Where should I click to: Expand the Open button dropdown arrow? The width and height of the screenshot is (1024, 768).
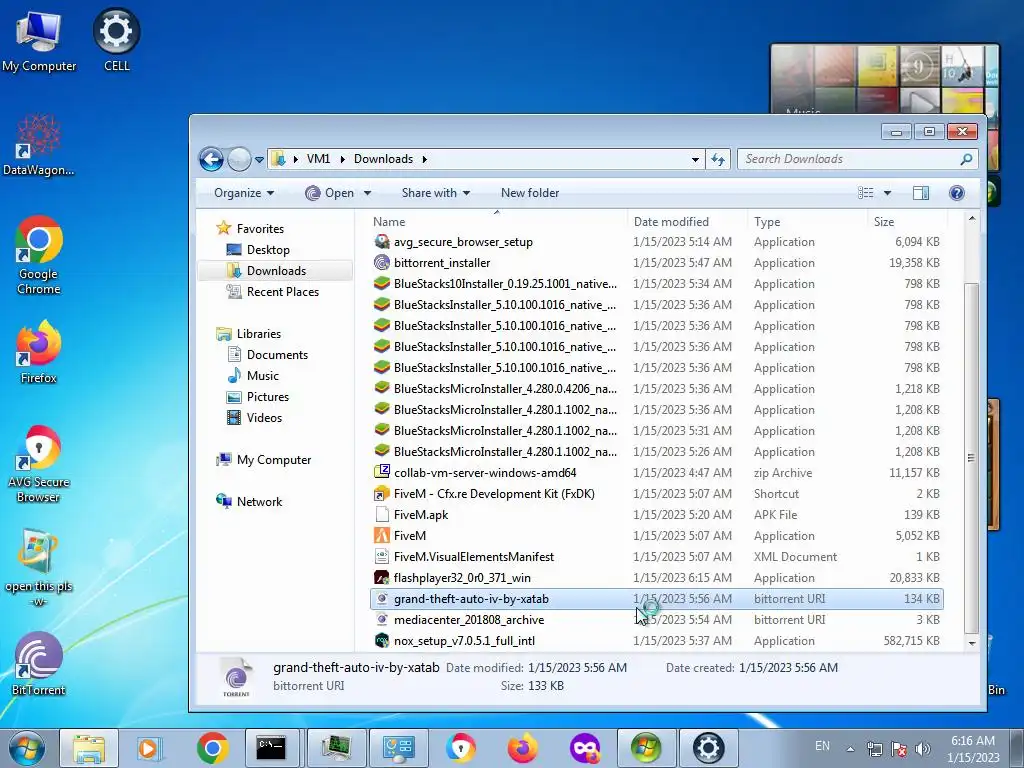coord(367,193)
